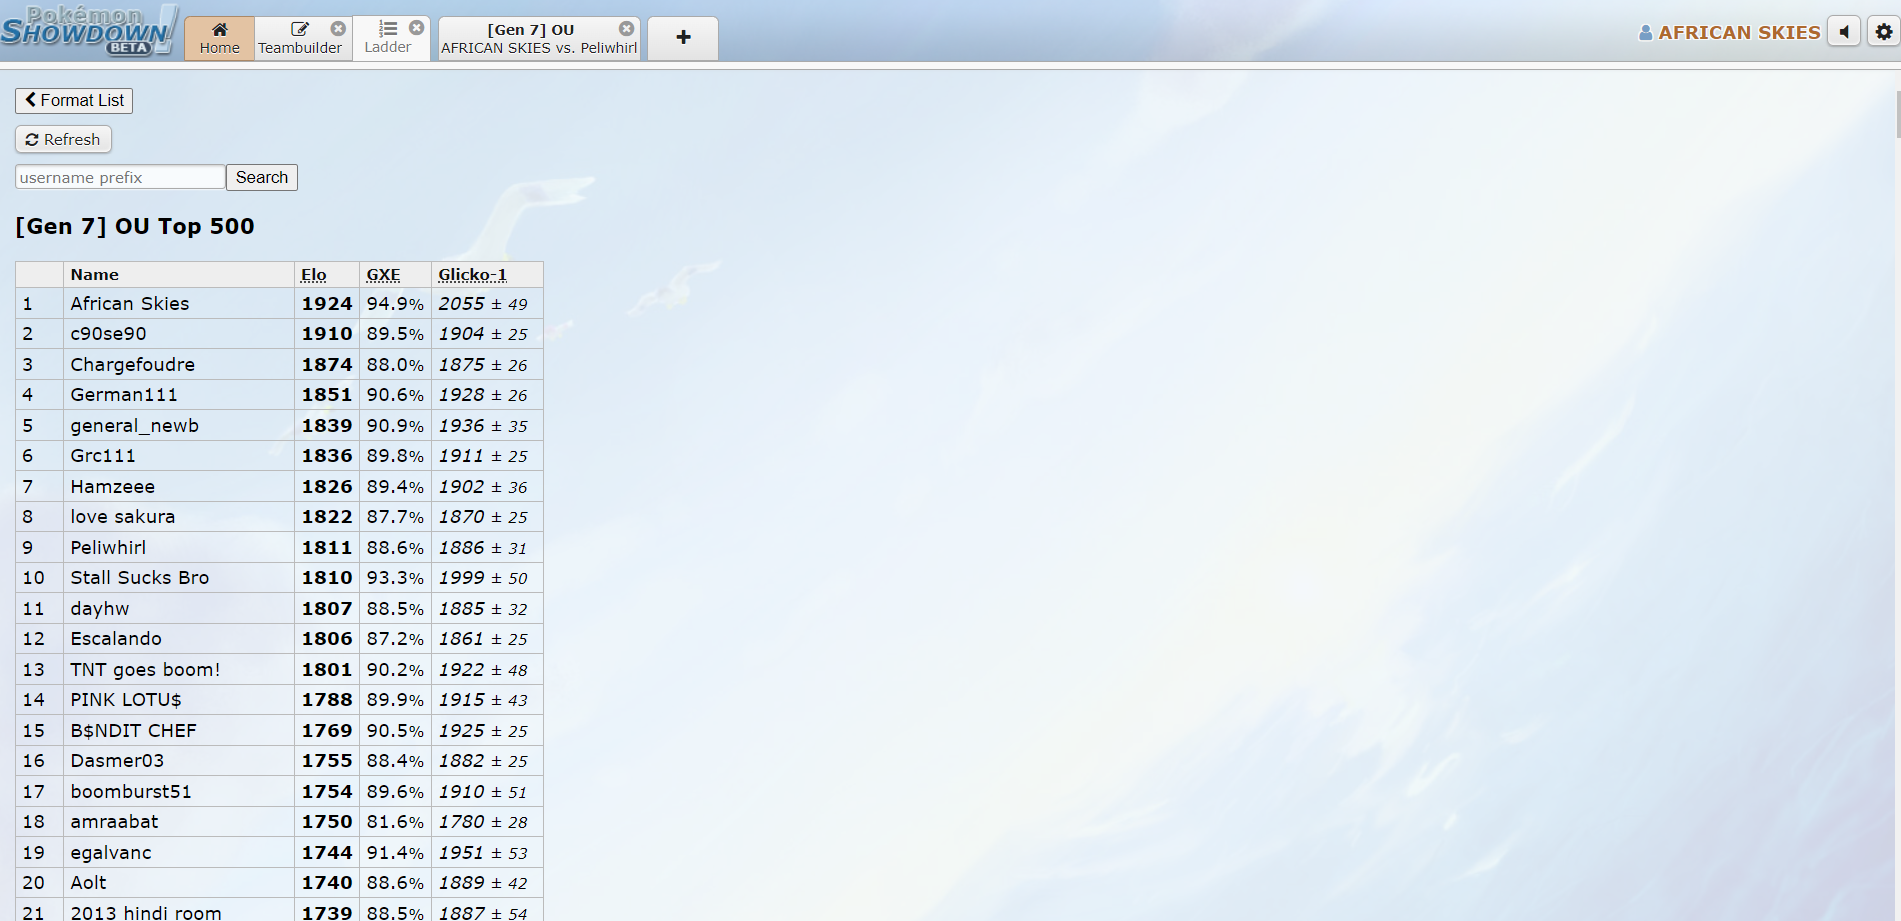Click Elo value 1874 for Chargefoudre

tap(327, 365)
